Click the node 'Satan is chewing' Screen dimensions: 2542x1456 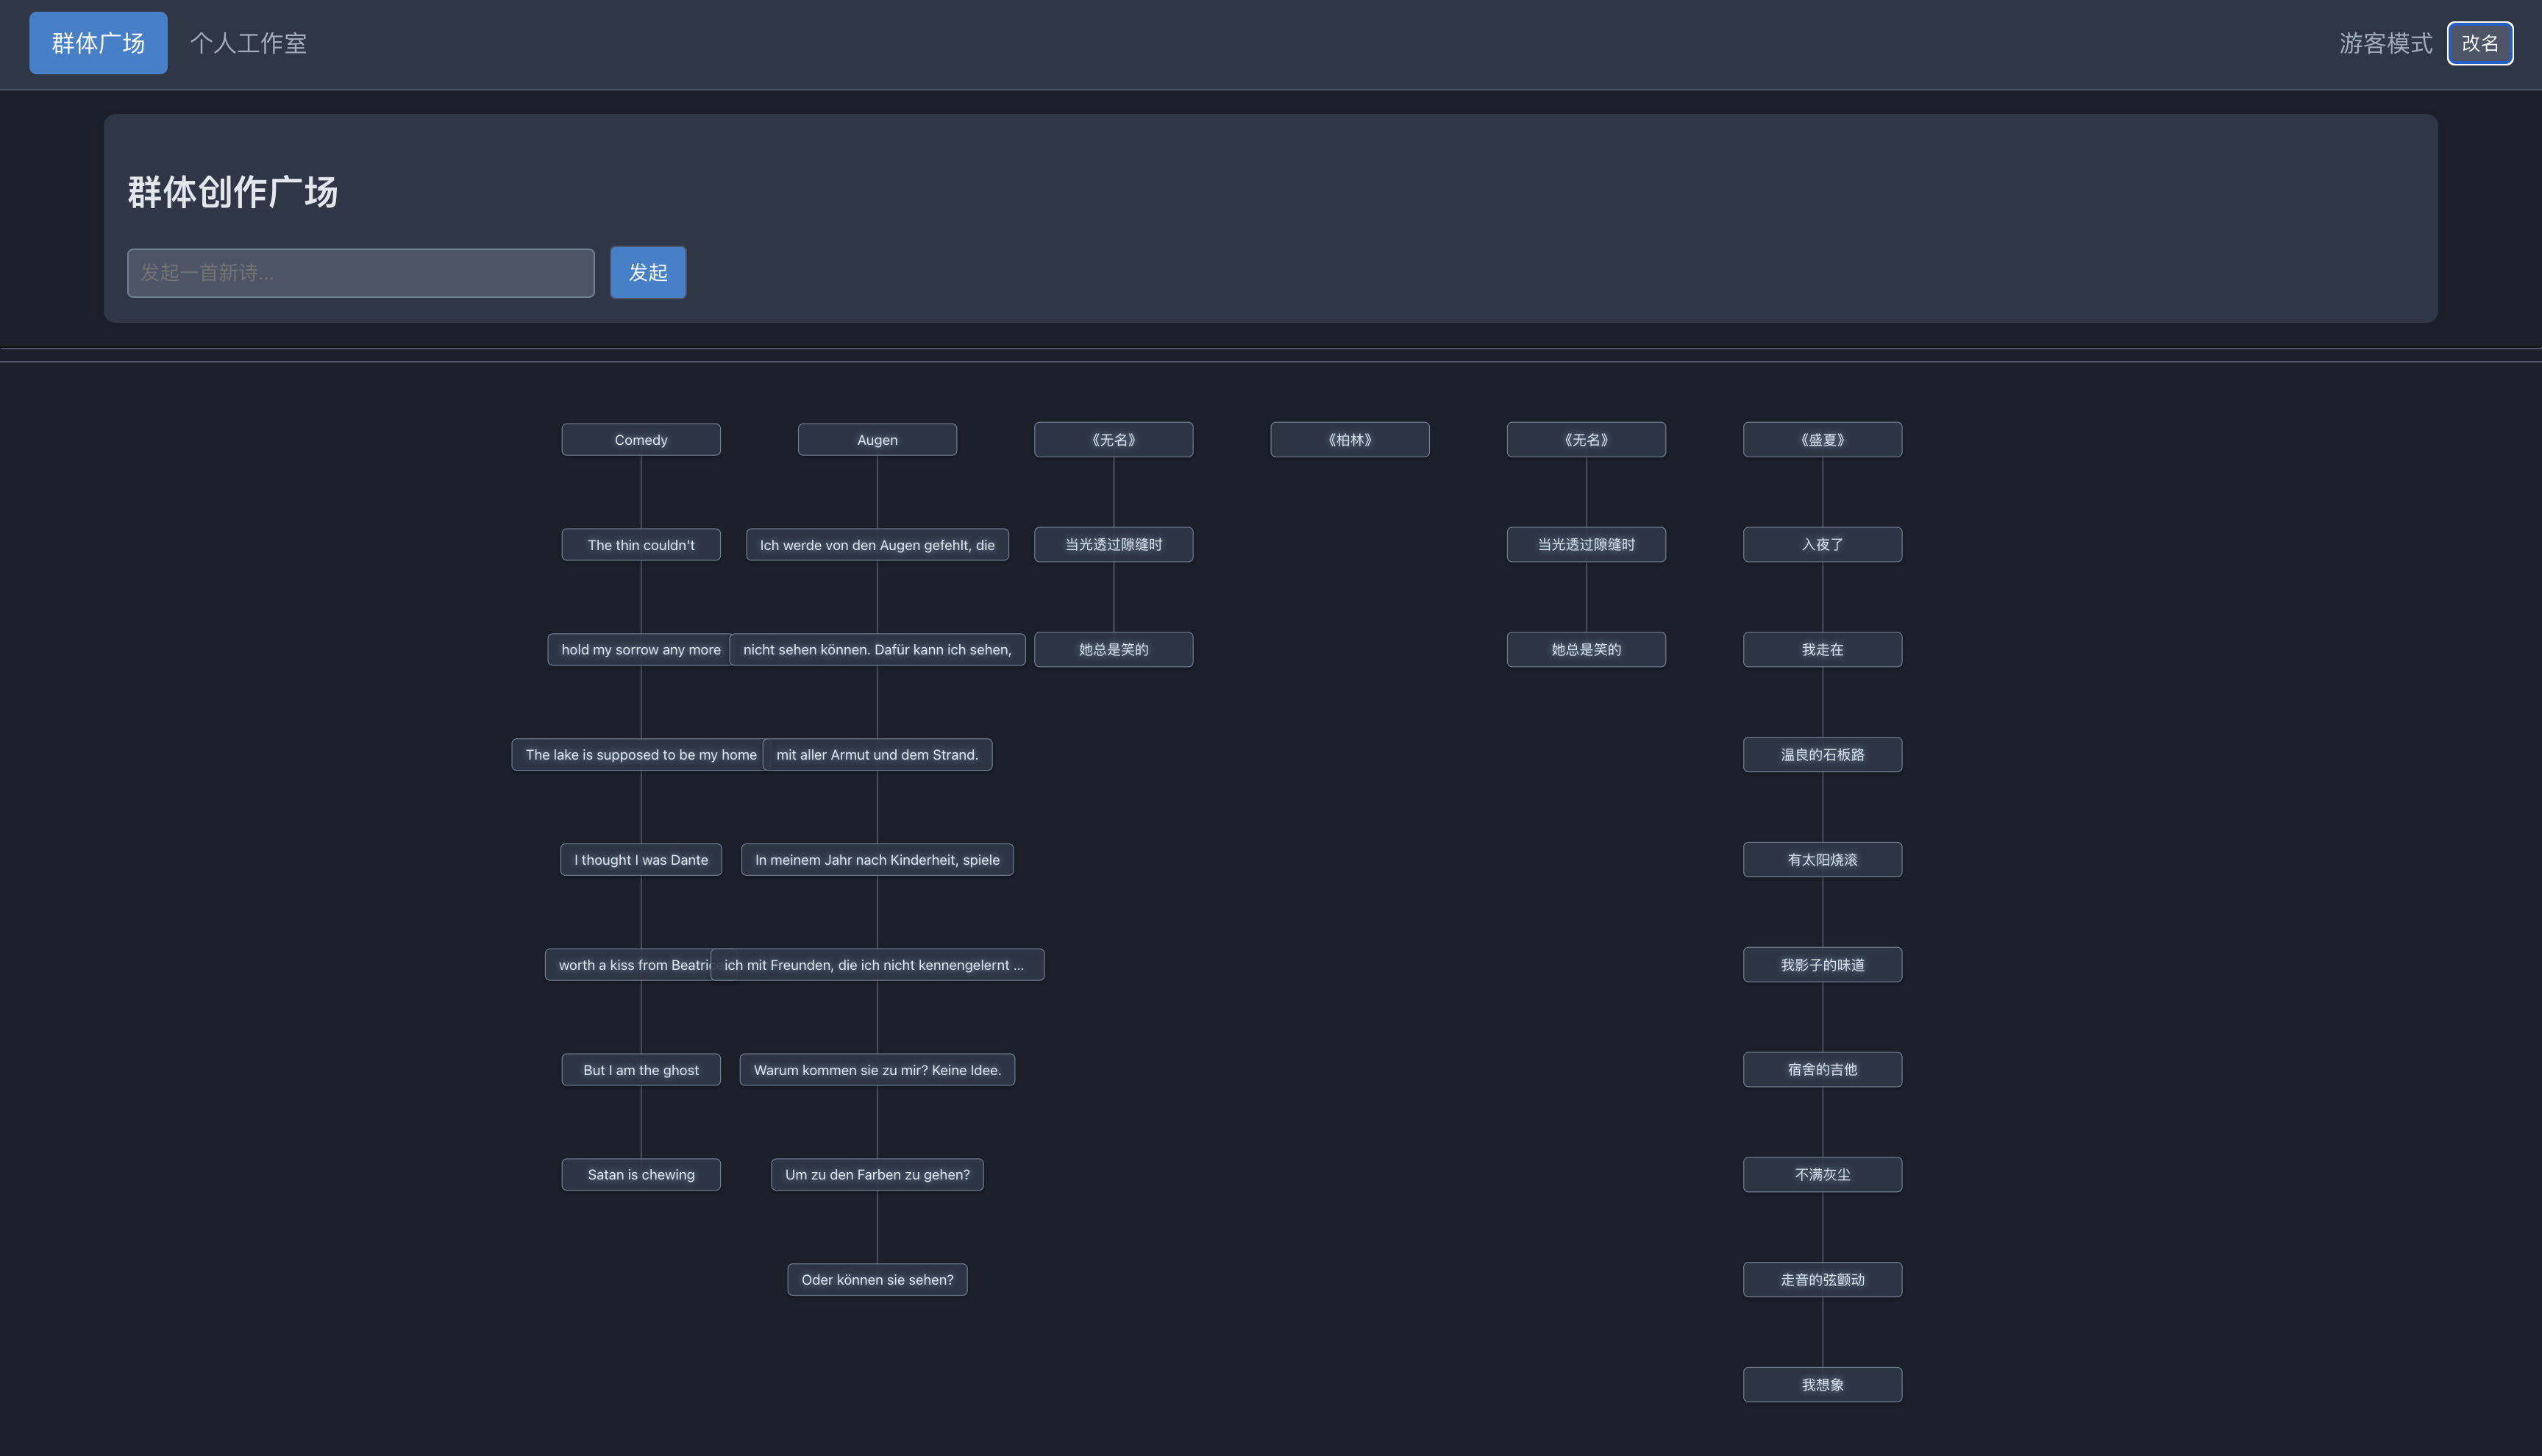(640, 1174)
